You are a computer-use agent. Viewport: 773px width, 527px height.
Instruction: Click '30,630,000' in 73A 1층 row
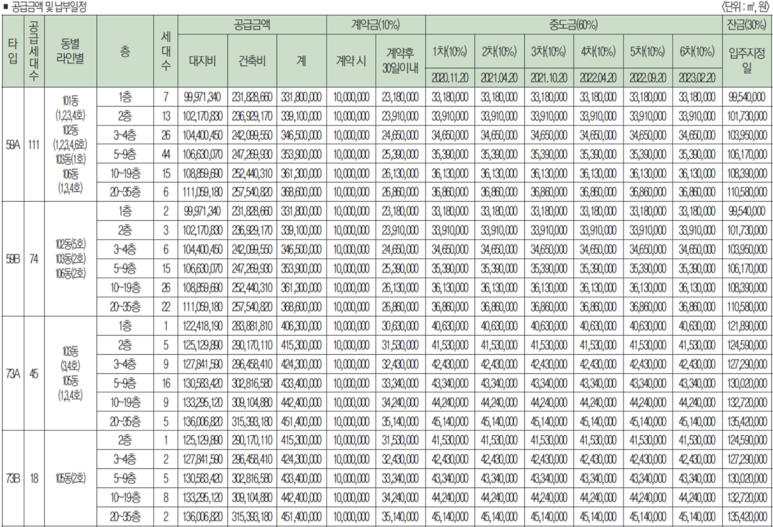coord(400,326)
